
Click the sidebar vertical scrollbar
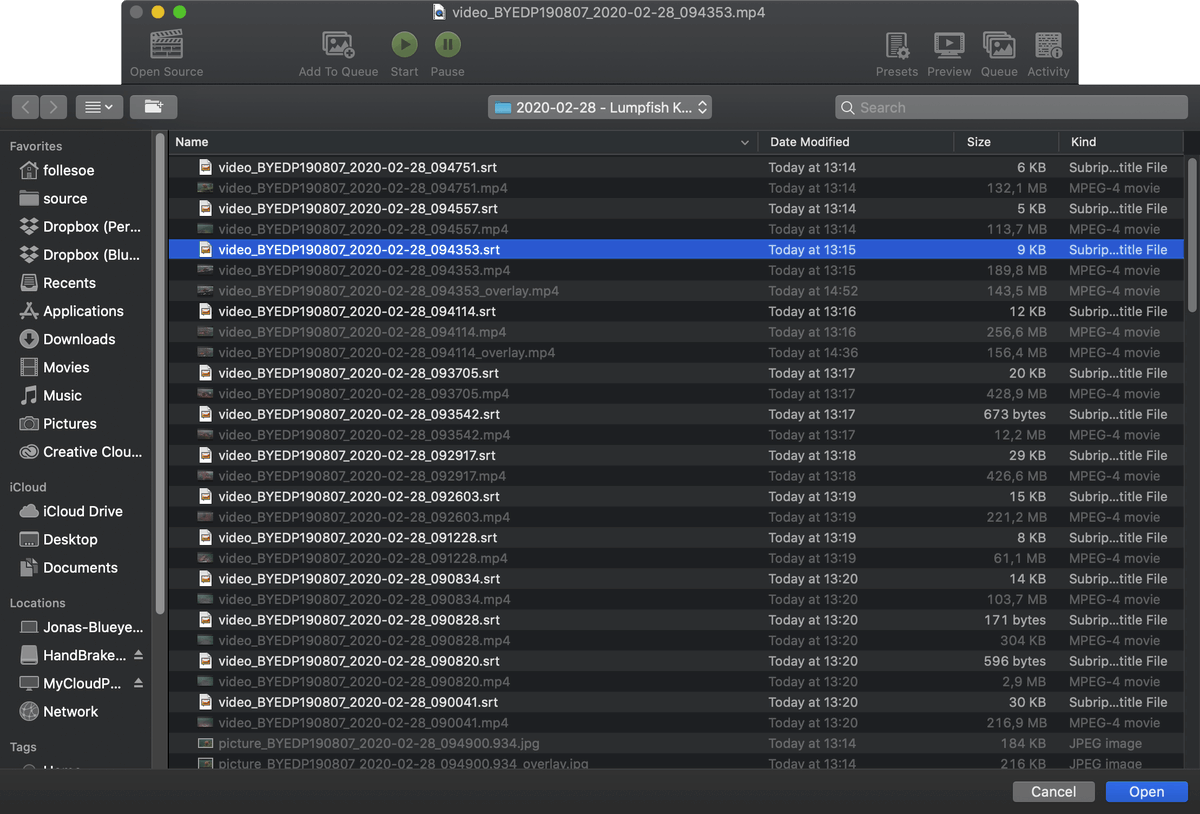[x=159, y=375]
